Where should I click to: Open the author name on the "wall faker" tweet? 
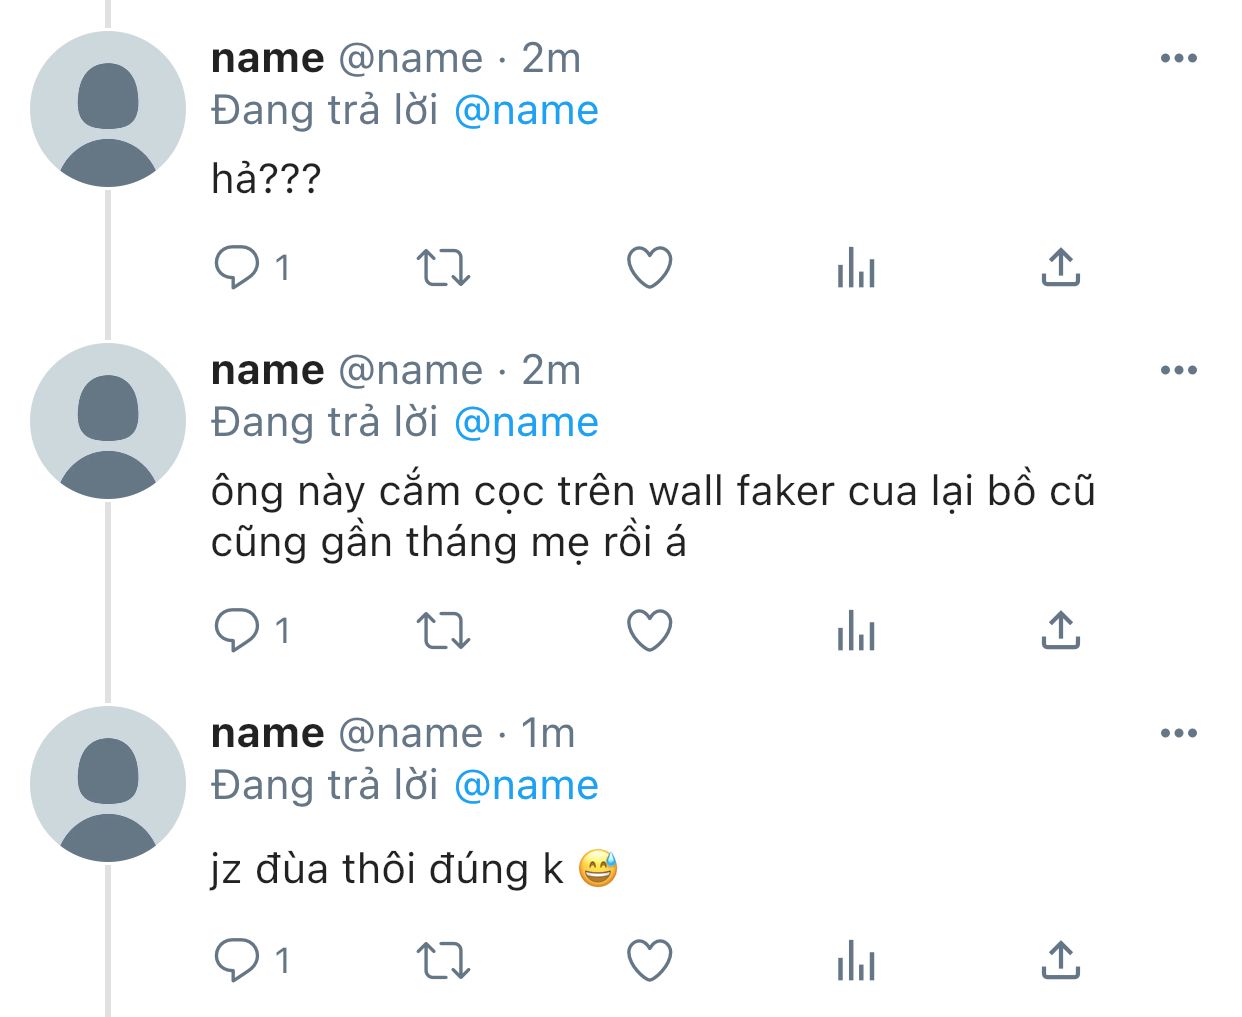[x=267, y=371]
